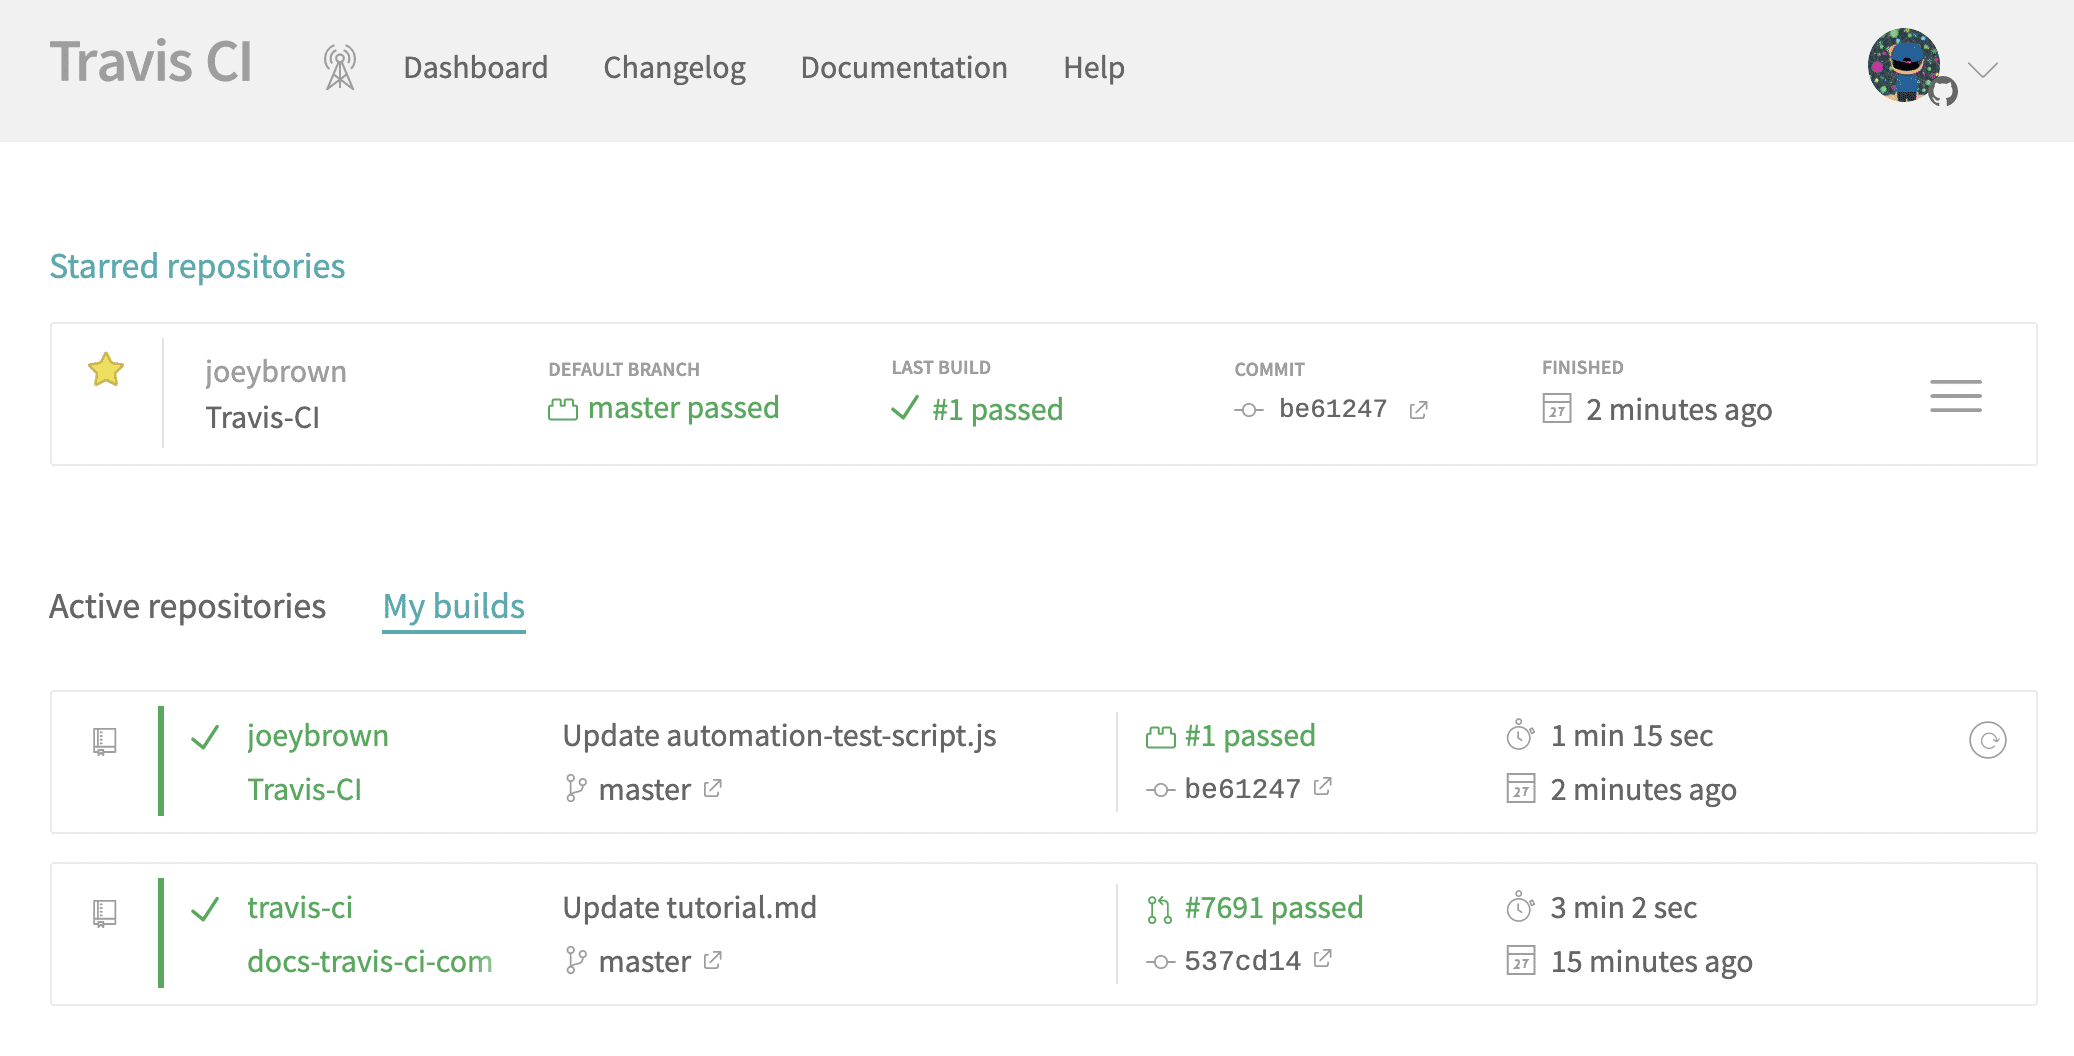The height and width of the screenshot is (1056, 2074).
Task: Open external link icon next to be61247 in My builds
Action: (1322, 787)
